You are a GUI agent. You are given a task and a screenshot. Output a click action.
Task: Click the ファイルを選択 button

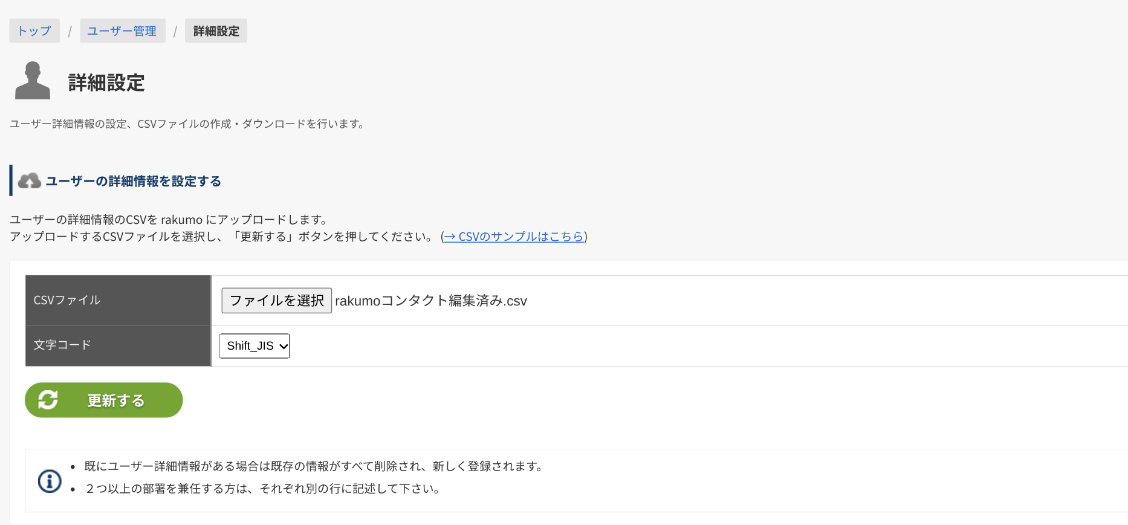click(x=276, y=301)
